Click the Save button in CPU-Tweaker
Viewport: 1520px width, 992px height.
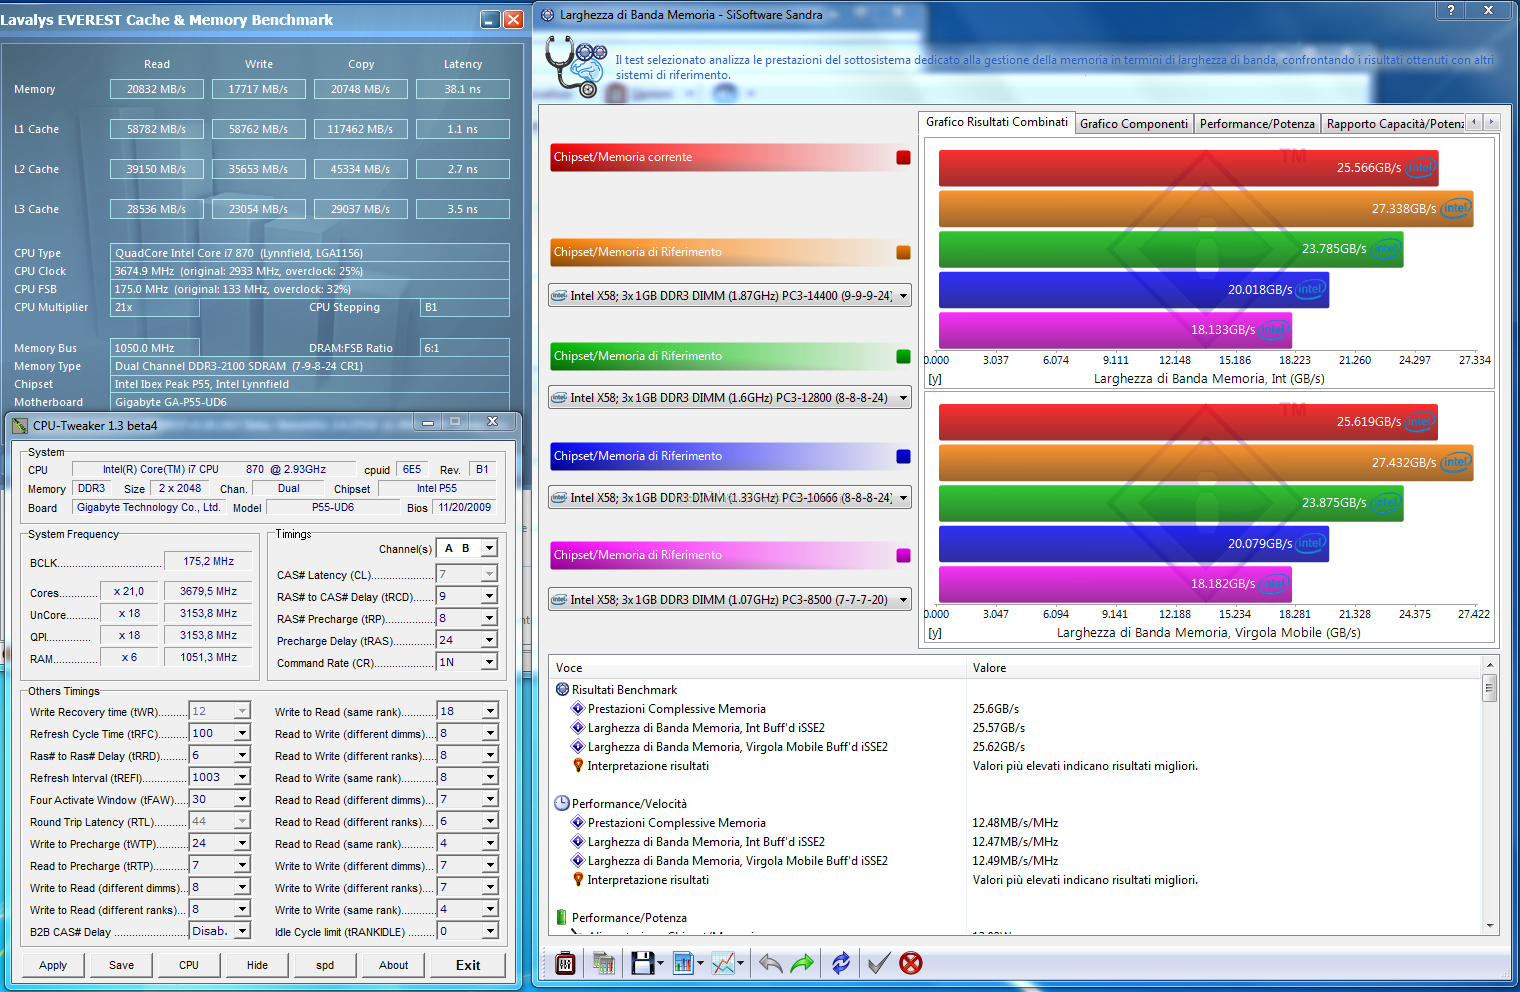(121, 965)
